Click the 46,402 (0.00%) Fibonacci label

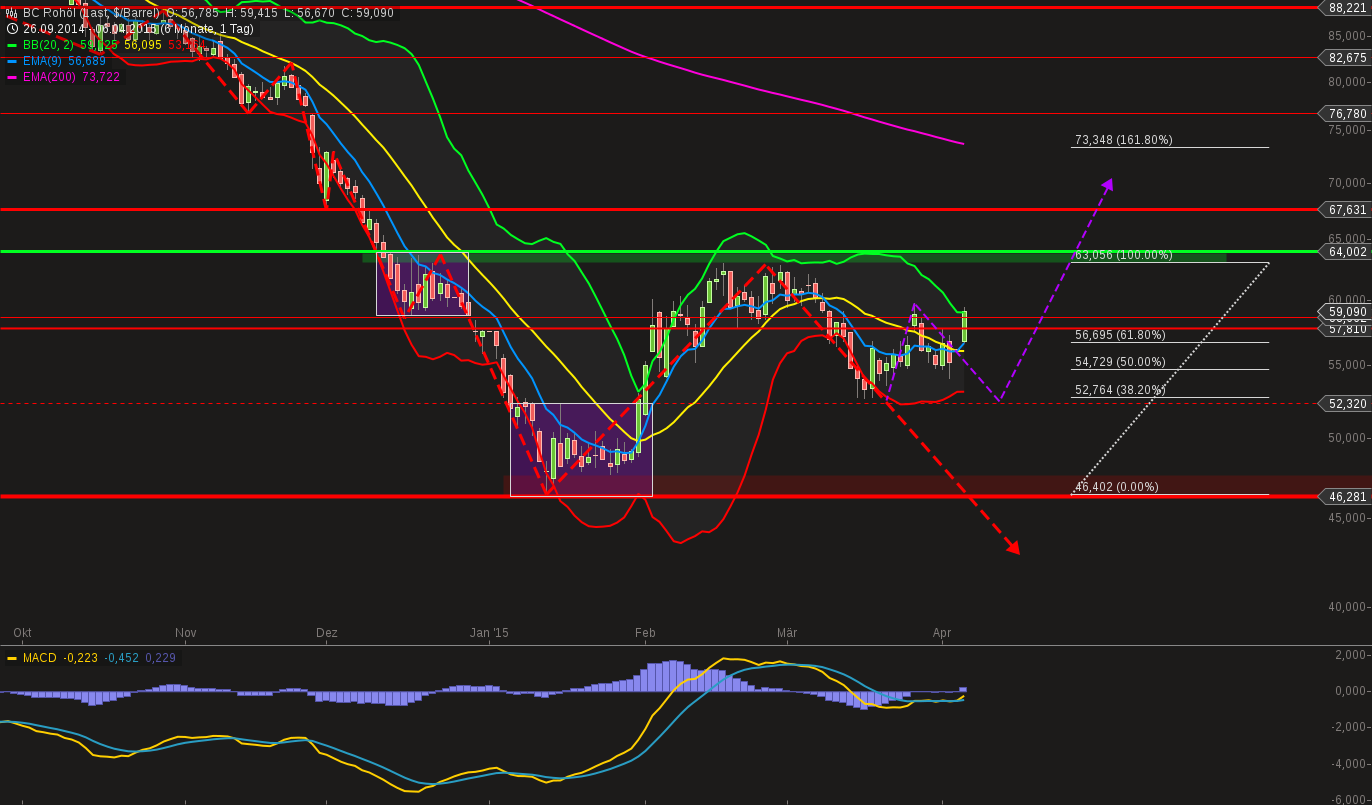tap(1117, 487)
